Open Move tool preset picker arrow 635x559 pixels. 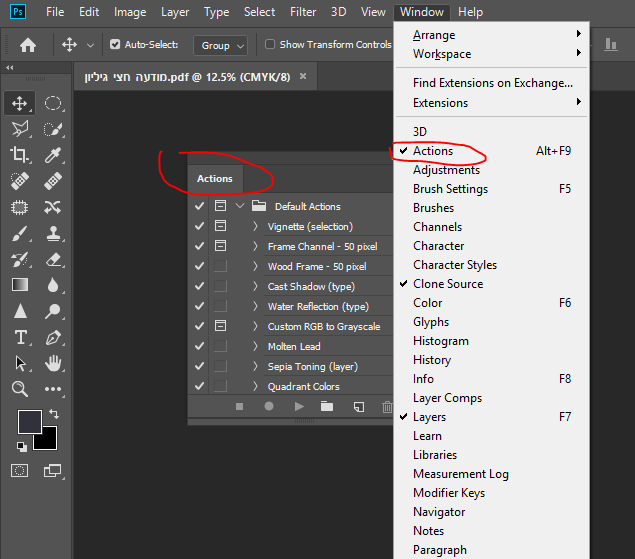90,45
